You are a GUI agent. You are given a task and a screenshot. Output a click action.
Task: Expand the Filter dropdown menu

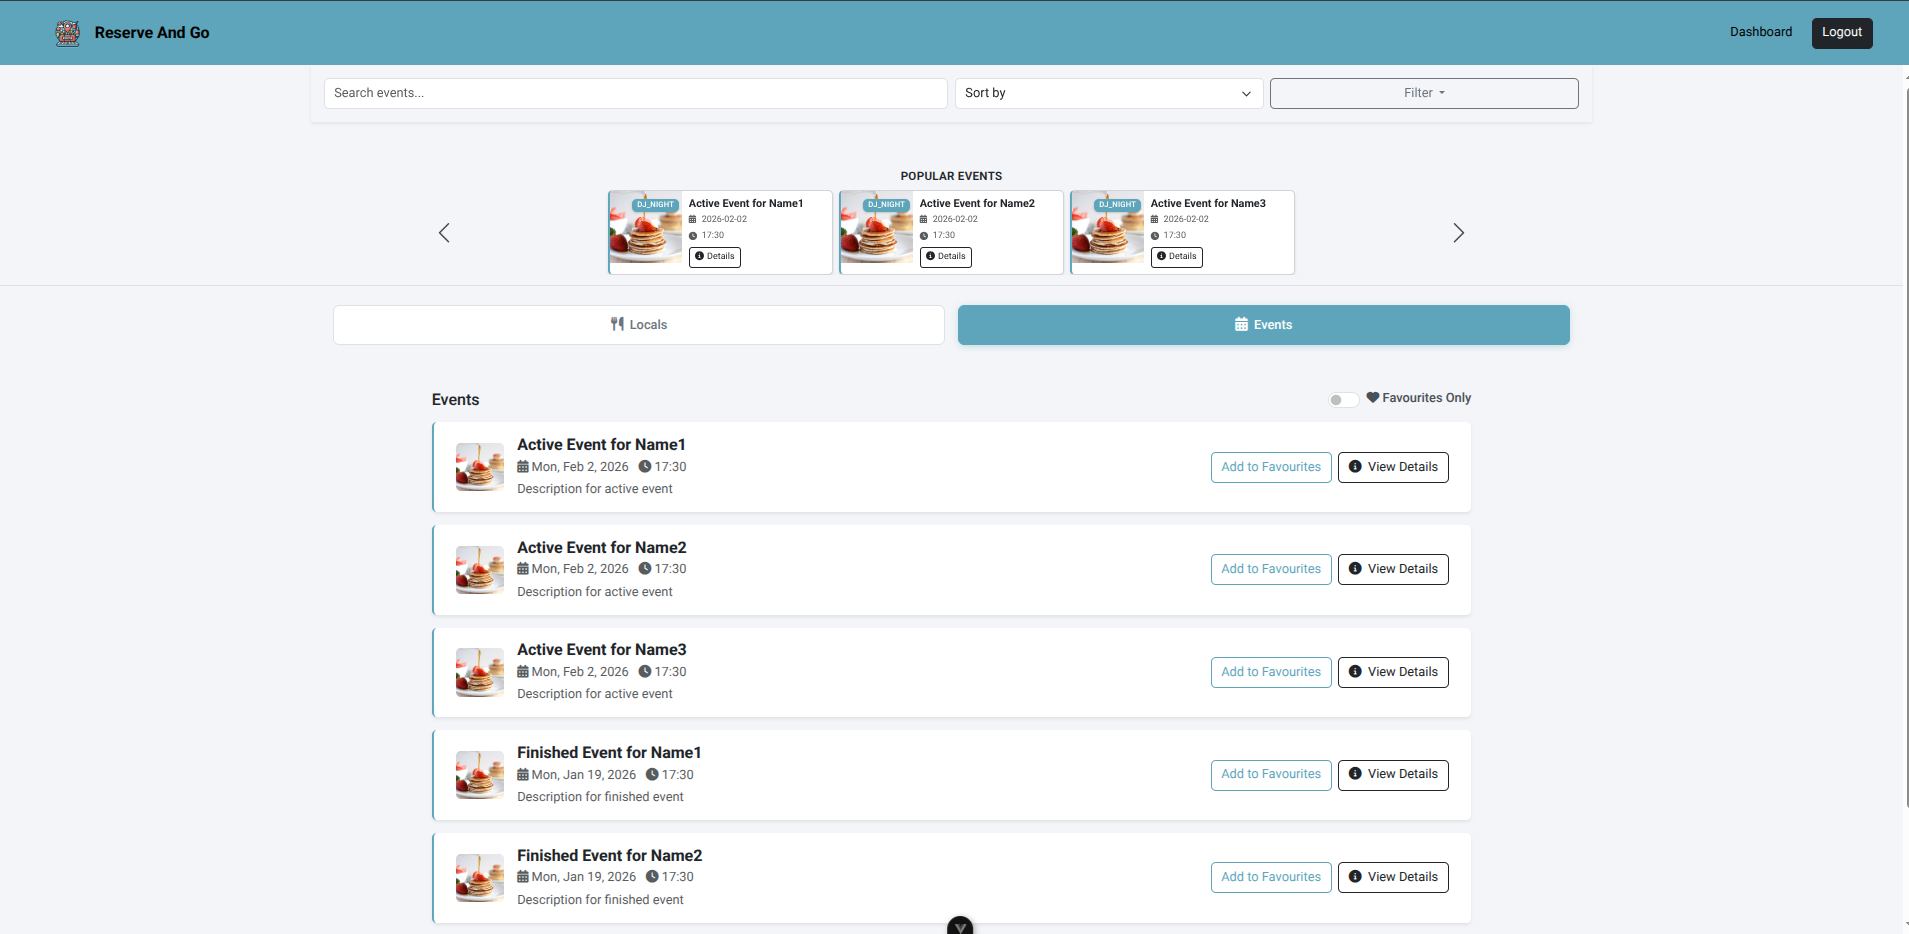[x=1423, y=93]
